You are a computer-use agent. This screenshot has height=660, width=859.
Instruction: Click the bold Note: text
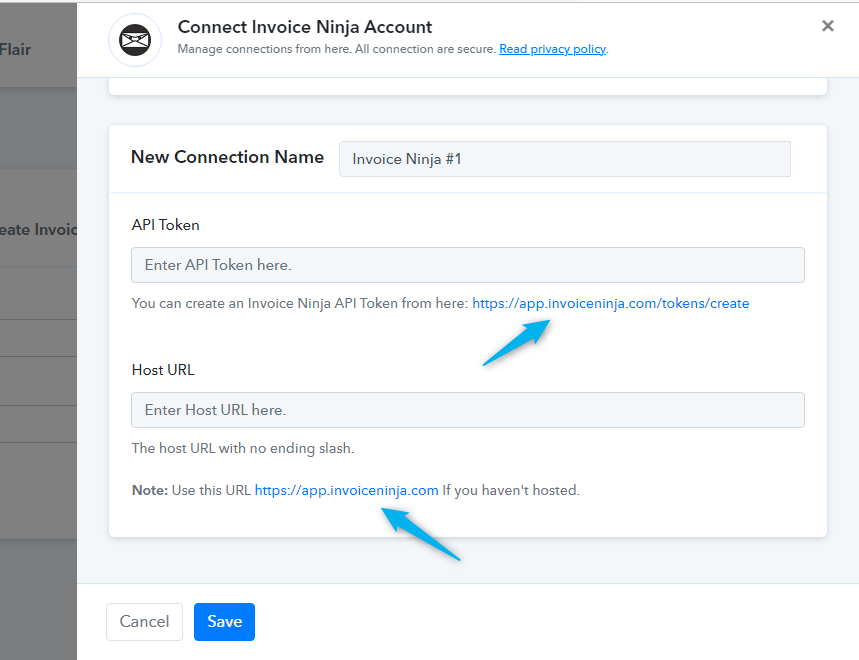click(150, 490)
